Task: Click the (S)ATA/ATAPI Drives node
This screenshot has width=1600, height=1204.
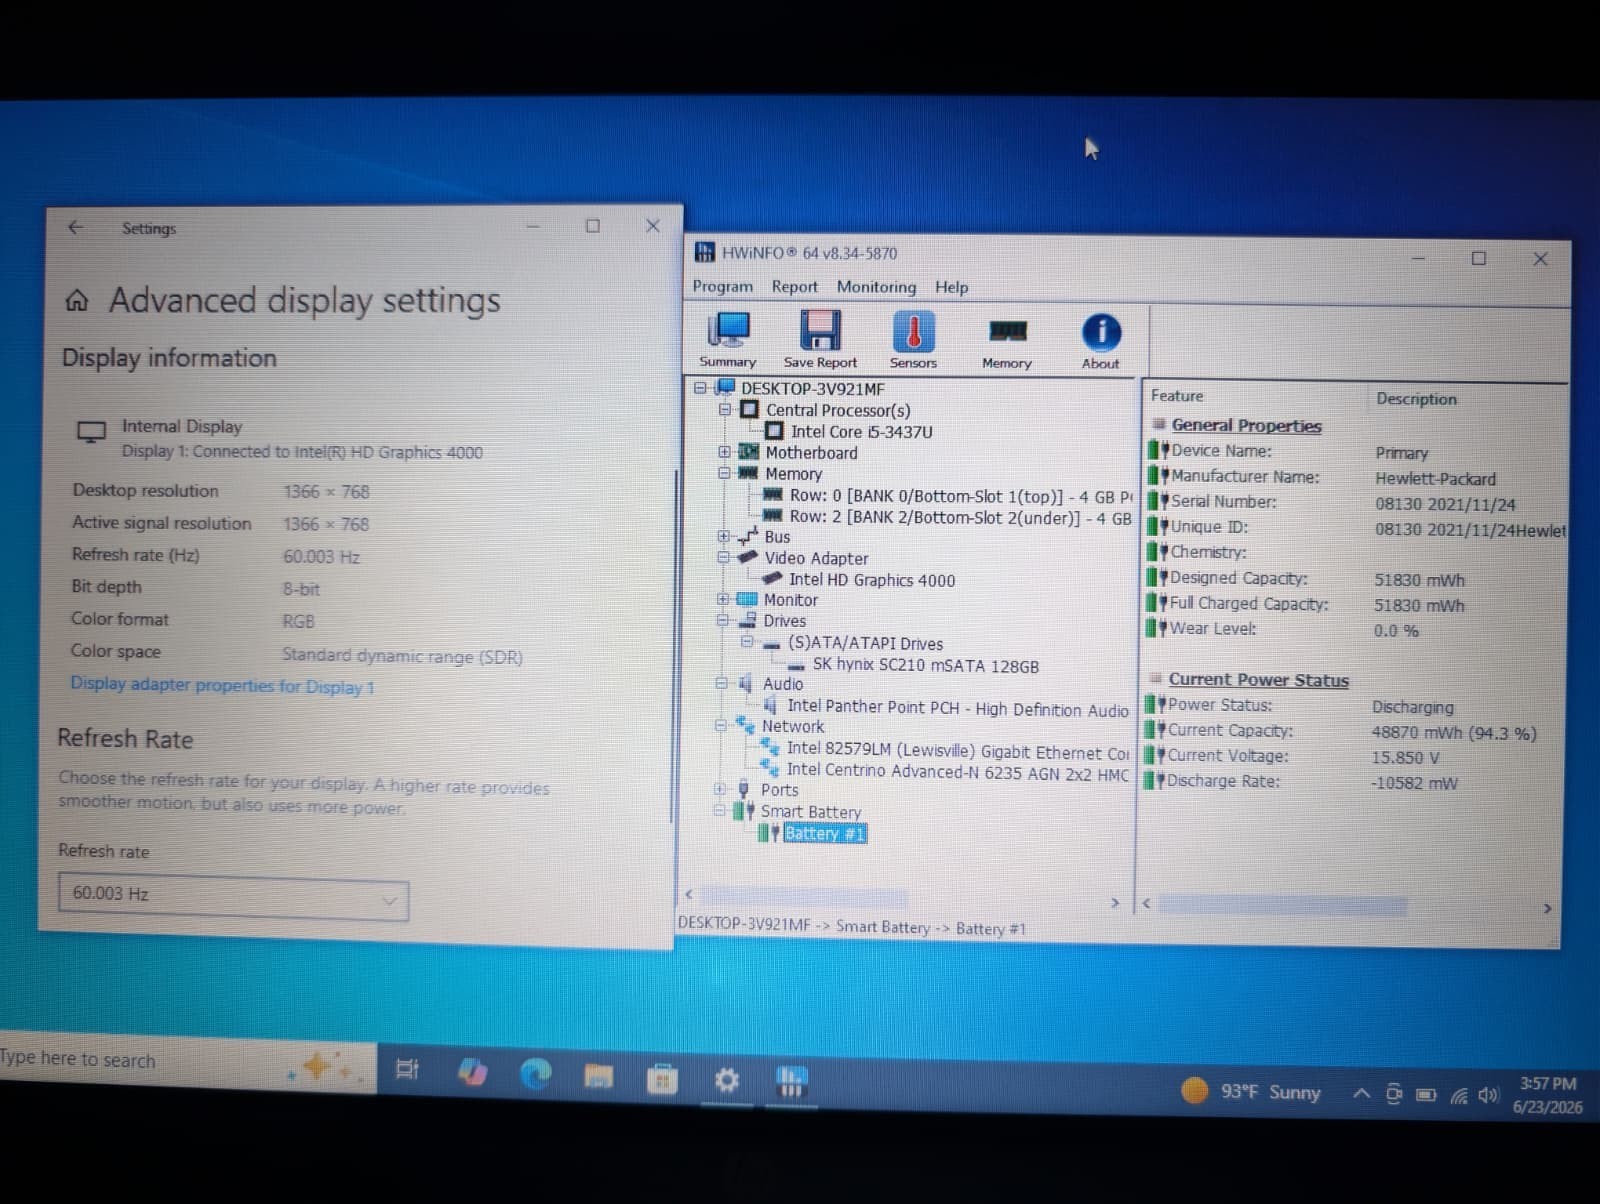Action: click(865, 643)
